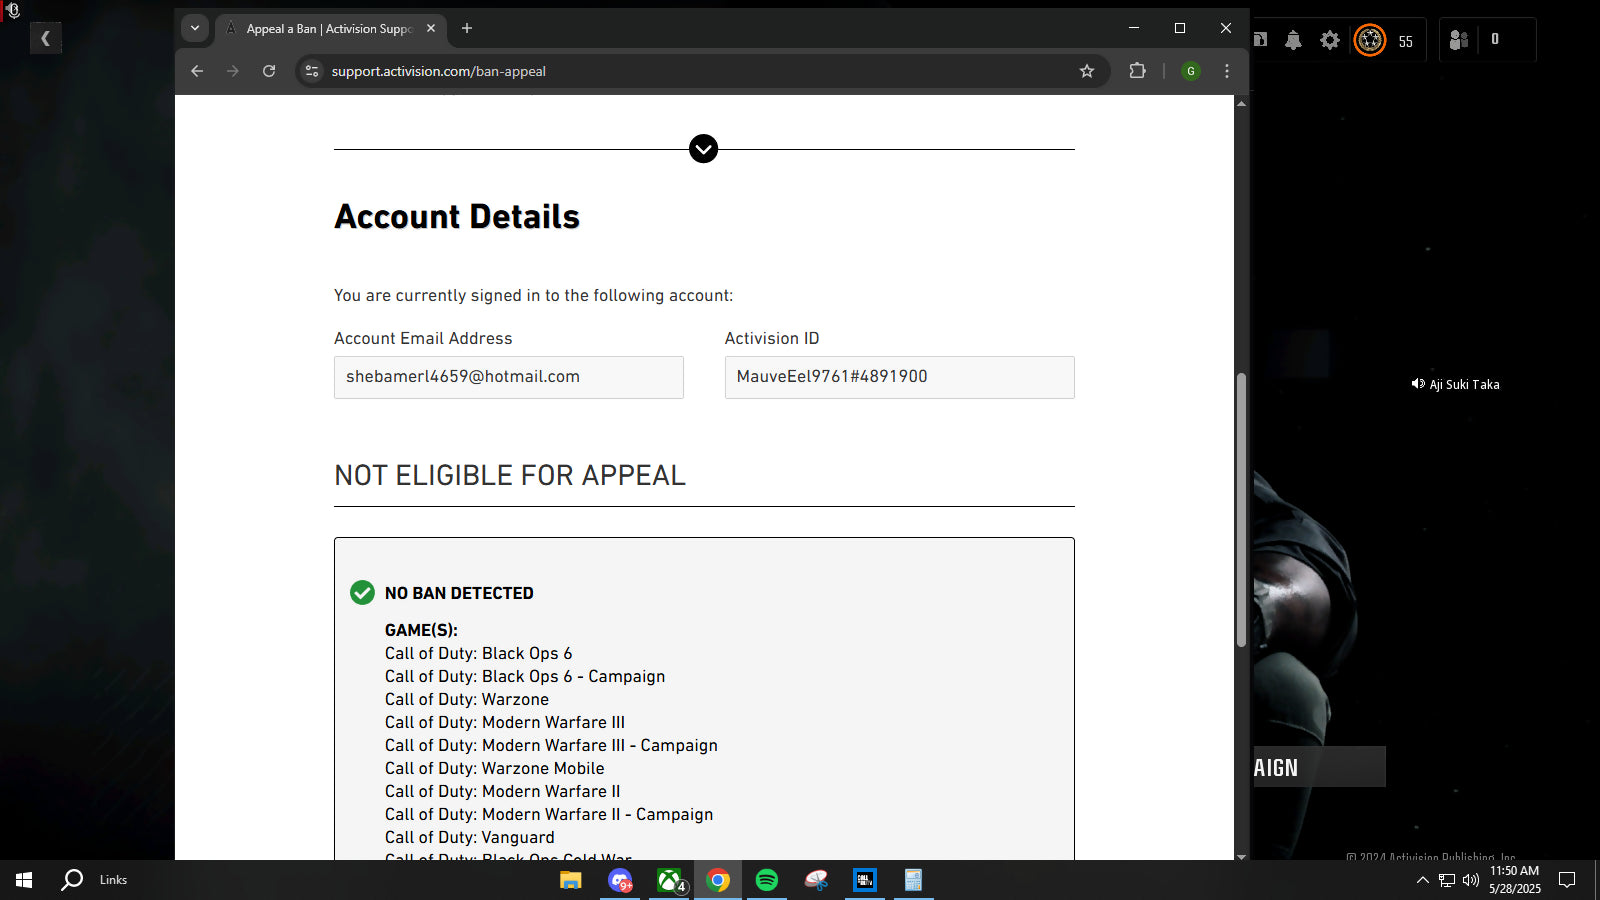Viewport: 1600px width, 900px height.
Task: Open the game notifications bell
Action: pos(1293,40)
